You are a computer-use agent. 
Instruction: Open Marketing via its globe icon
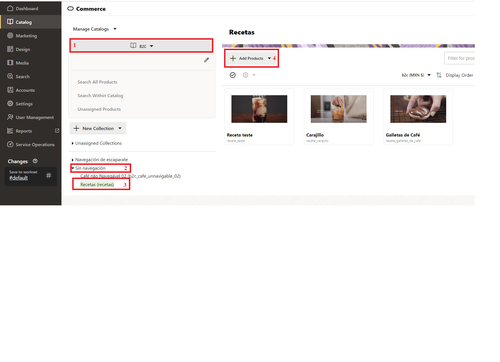click(x=10, y=36)
